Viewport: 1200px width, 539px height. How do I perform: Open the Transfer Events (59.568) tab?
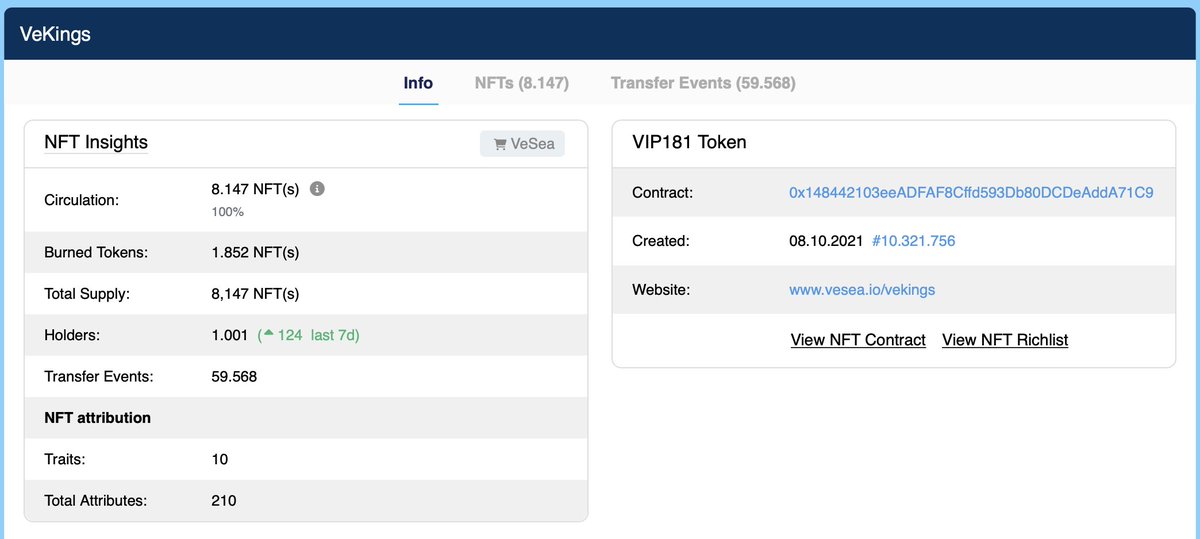coord(703,83)
